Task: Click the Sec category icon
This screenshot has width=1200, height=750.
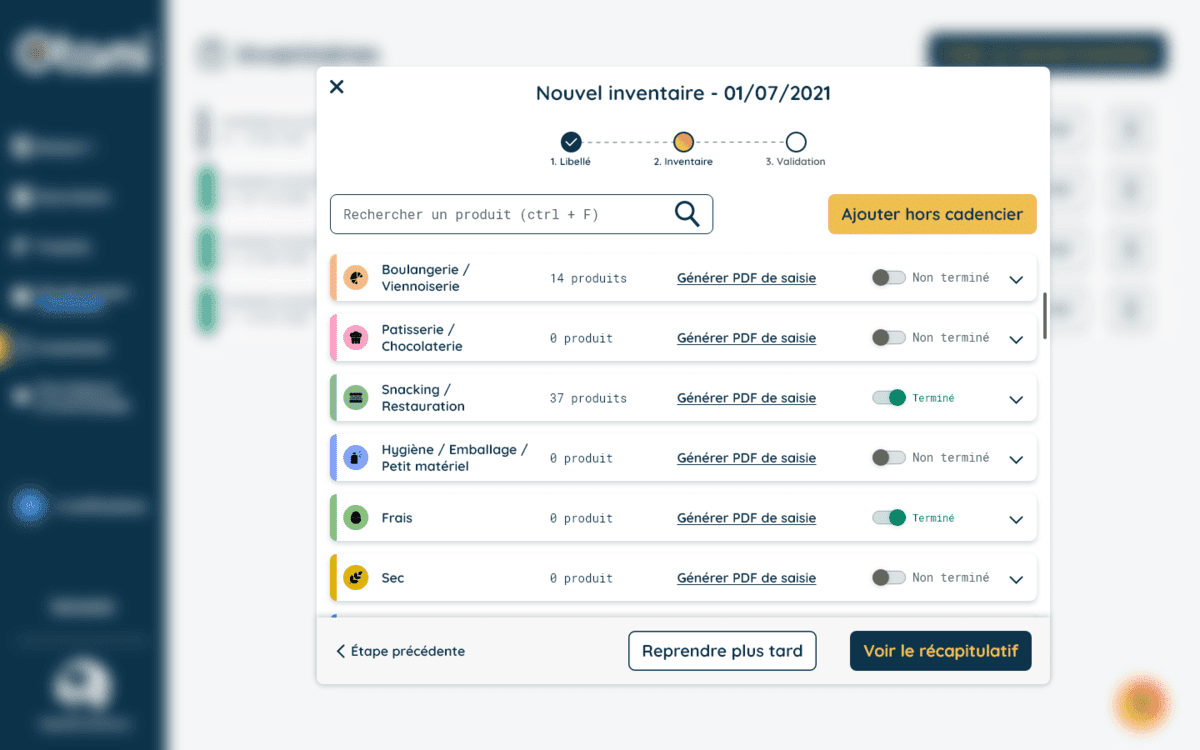Action: tap(355, 578)
